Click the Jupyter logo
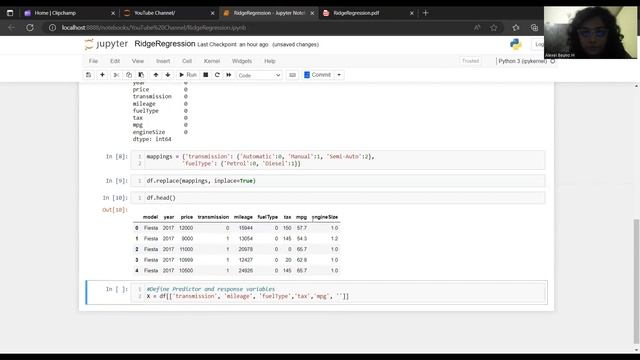640x360 pixels. (106, 44)
